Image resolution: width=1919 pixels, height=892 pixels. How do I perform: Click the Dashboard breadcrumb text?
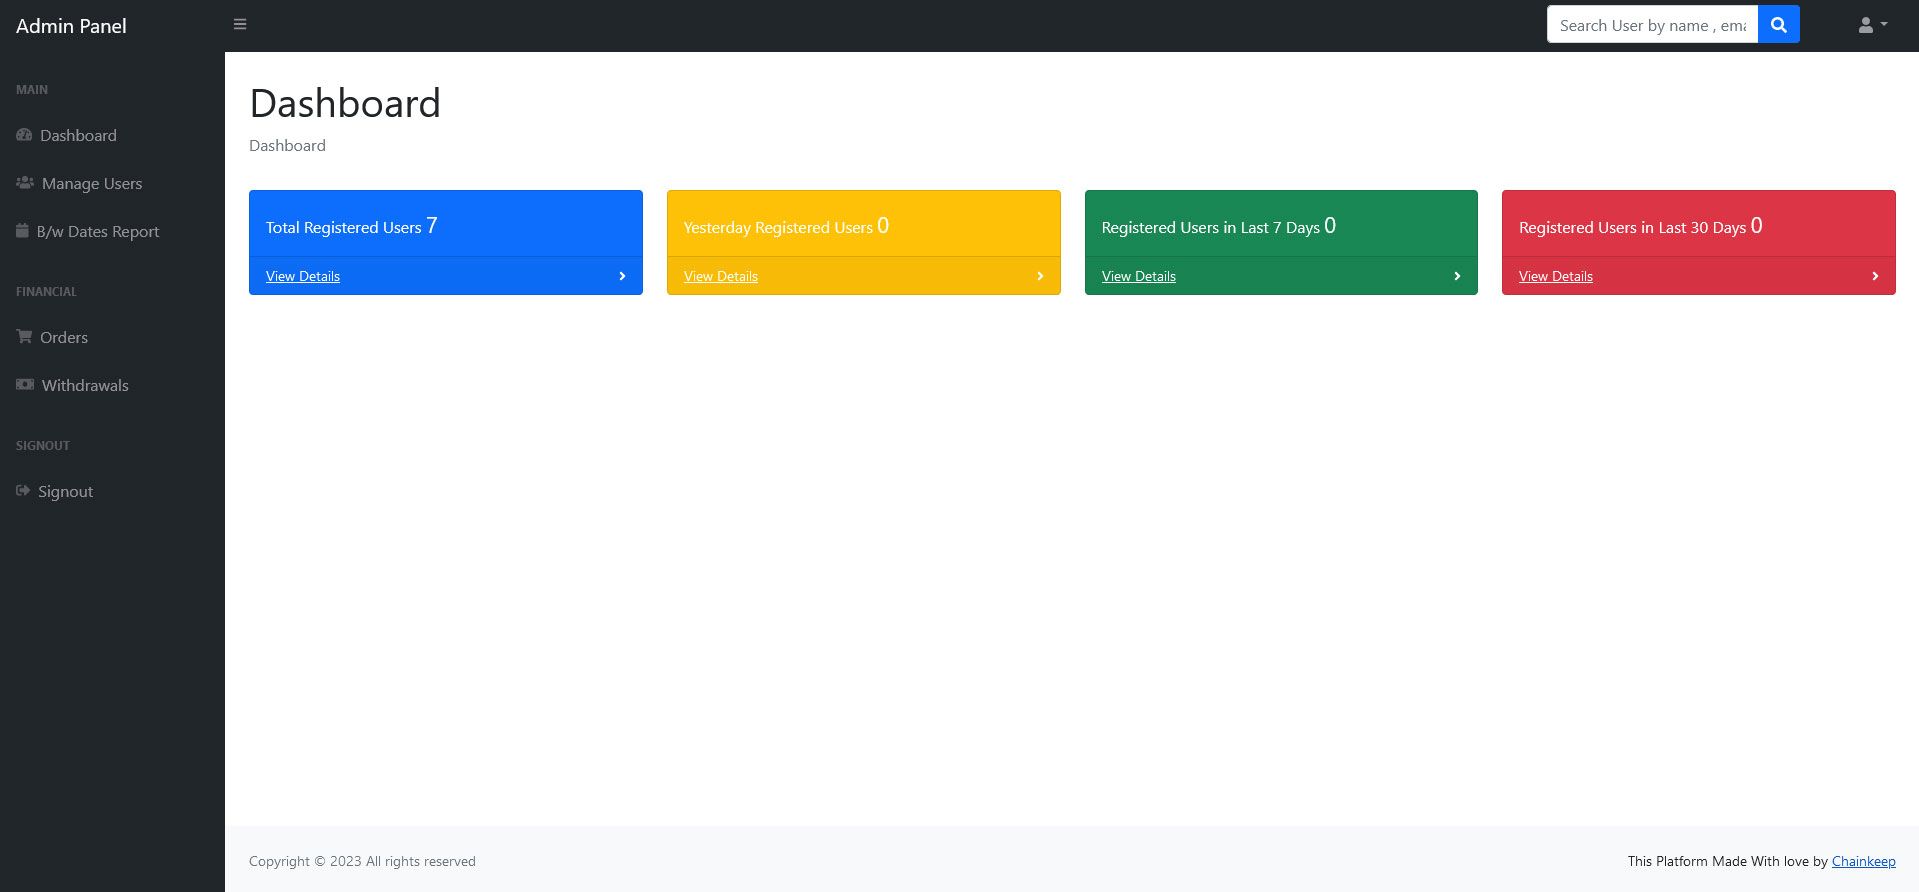click(287, 145)
